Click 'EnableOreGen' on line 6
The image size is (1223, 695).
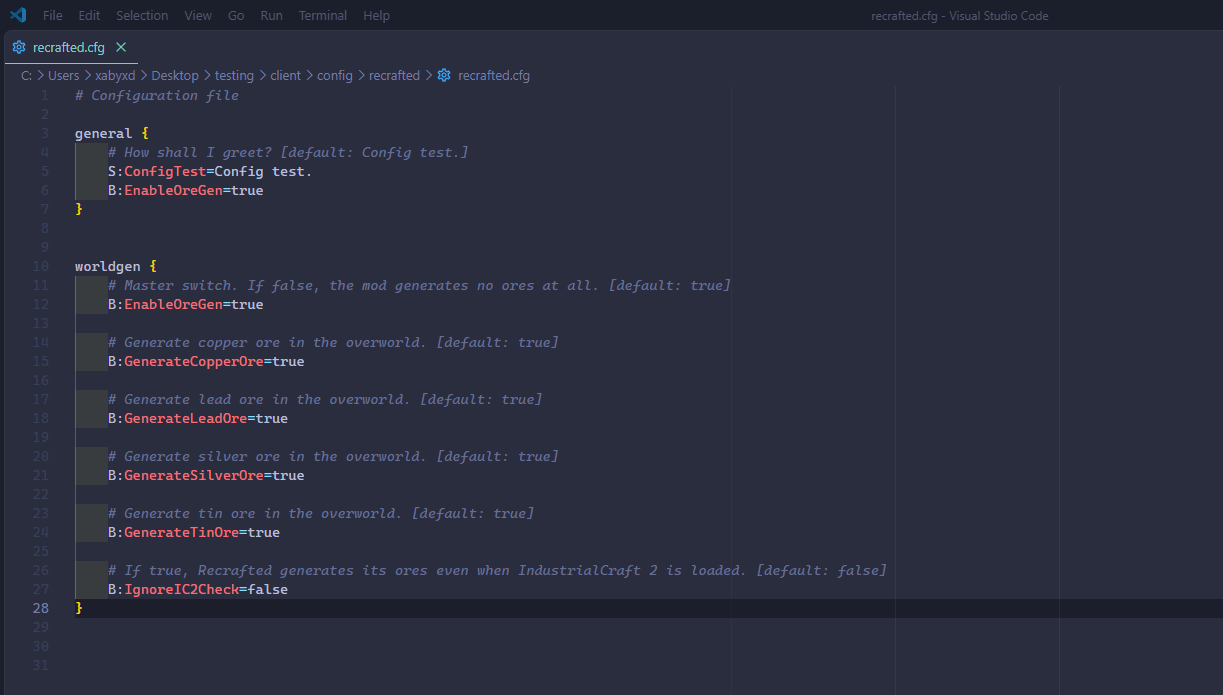click(173, 190)
